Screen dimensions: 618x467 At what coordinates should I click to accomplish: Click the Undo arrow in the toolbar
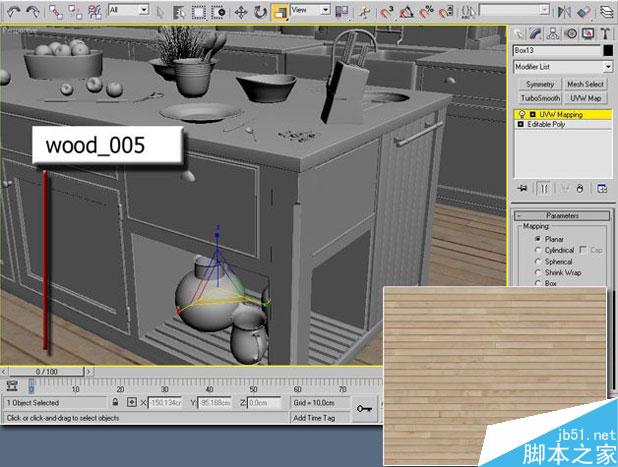(12, 12)
